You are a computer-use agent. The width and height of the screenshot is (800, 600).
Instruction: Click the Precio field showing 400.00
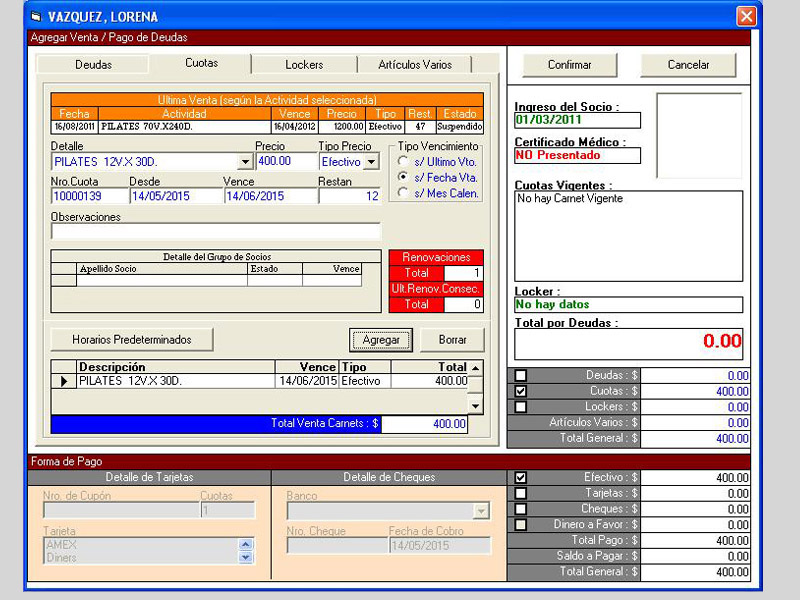click(286, 161)
